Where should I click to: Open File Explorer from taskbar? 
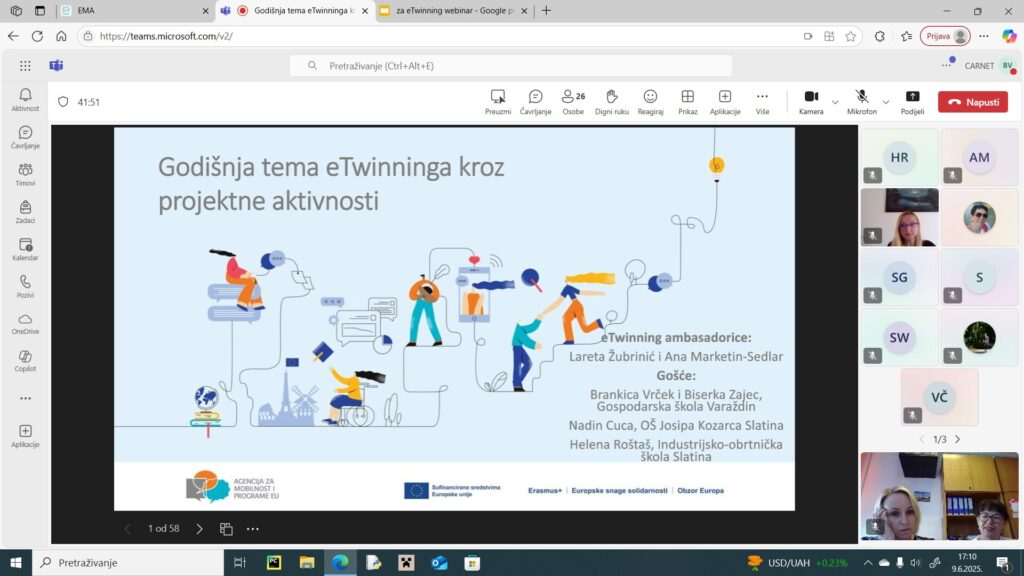[x=306, y=562]
